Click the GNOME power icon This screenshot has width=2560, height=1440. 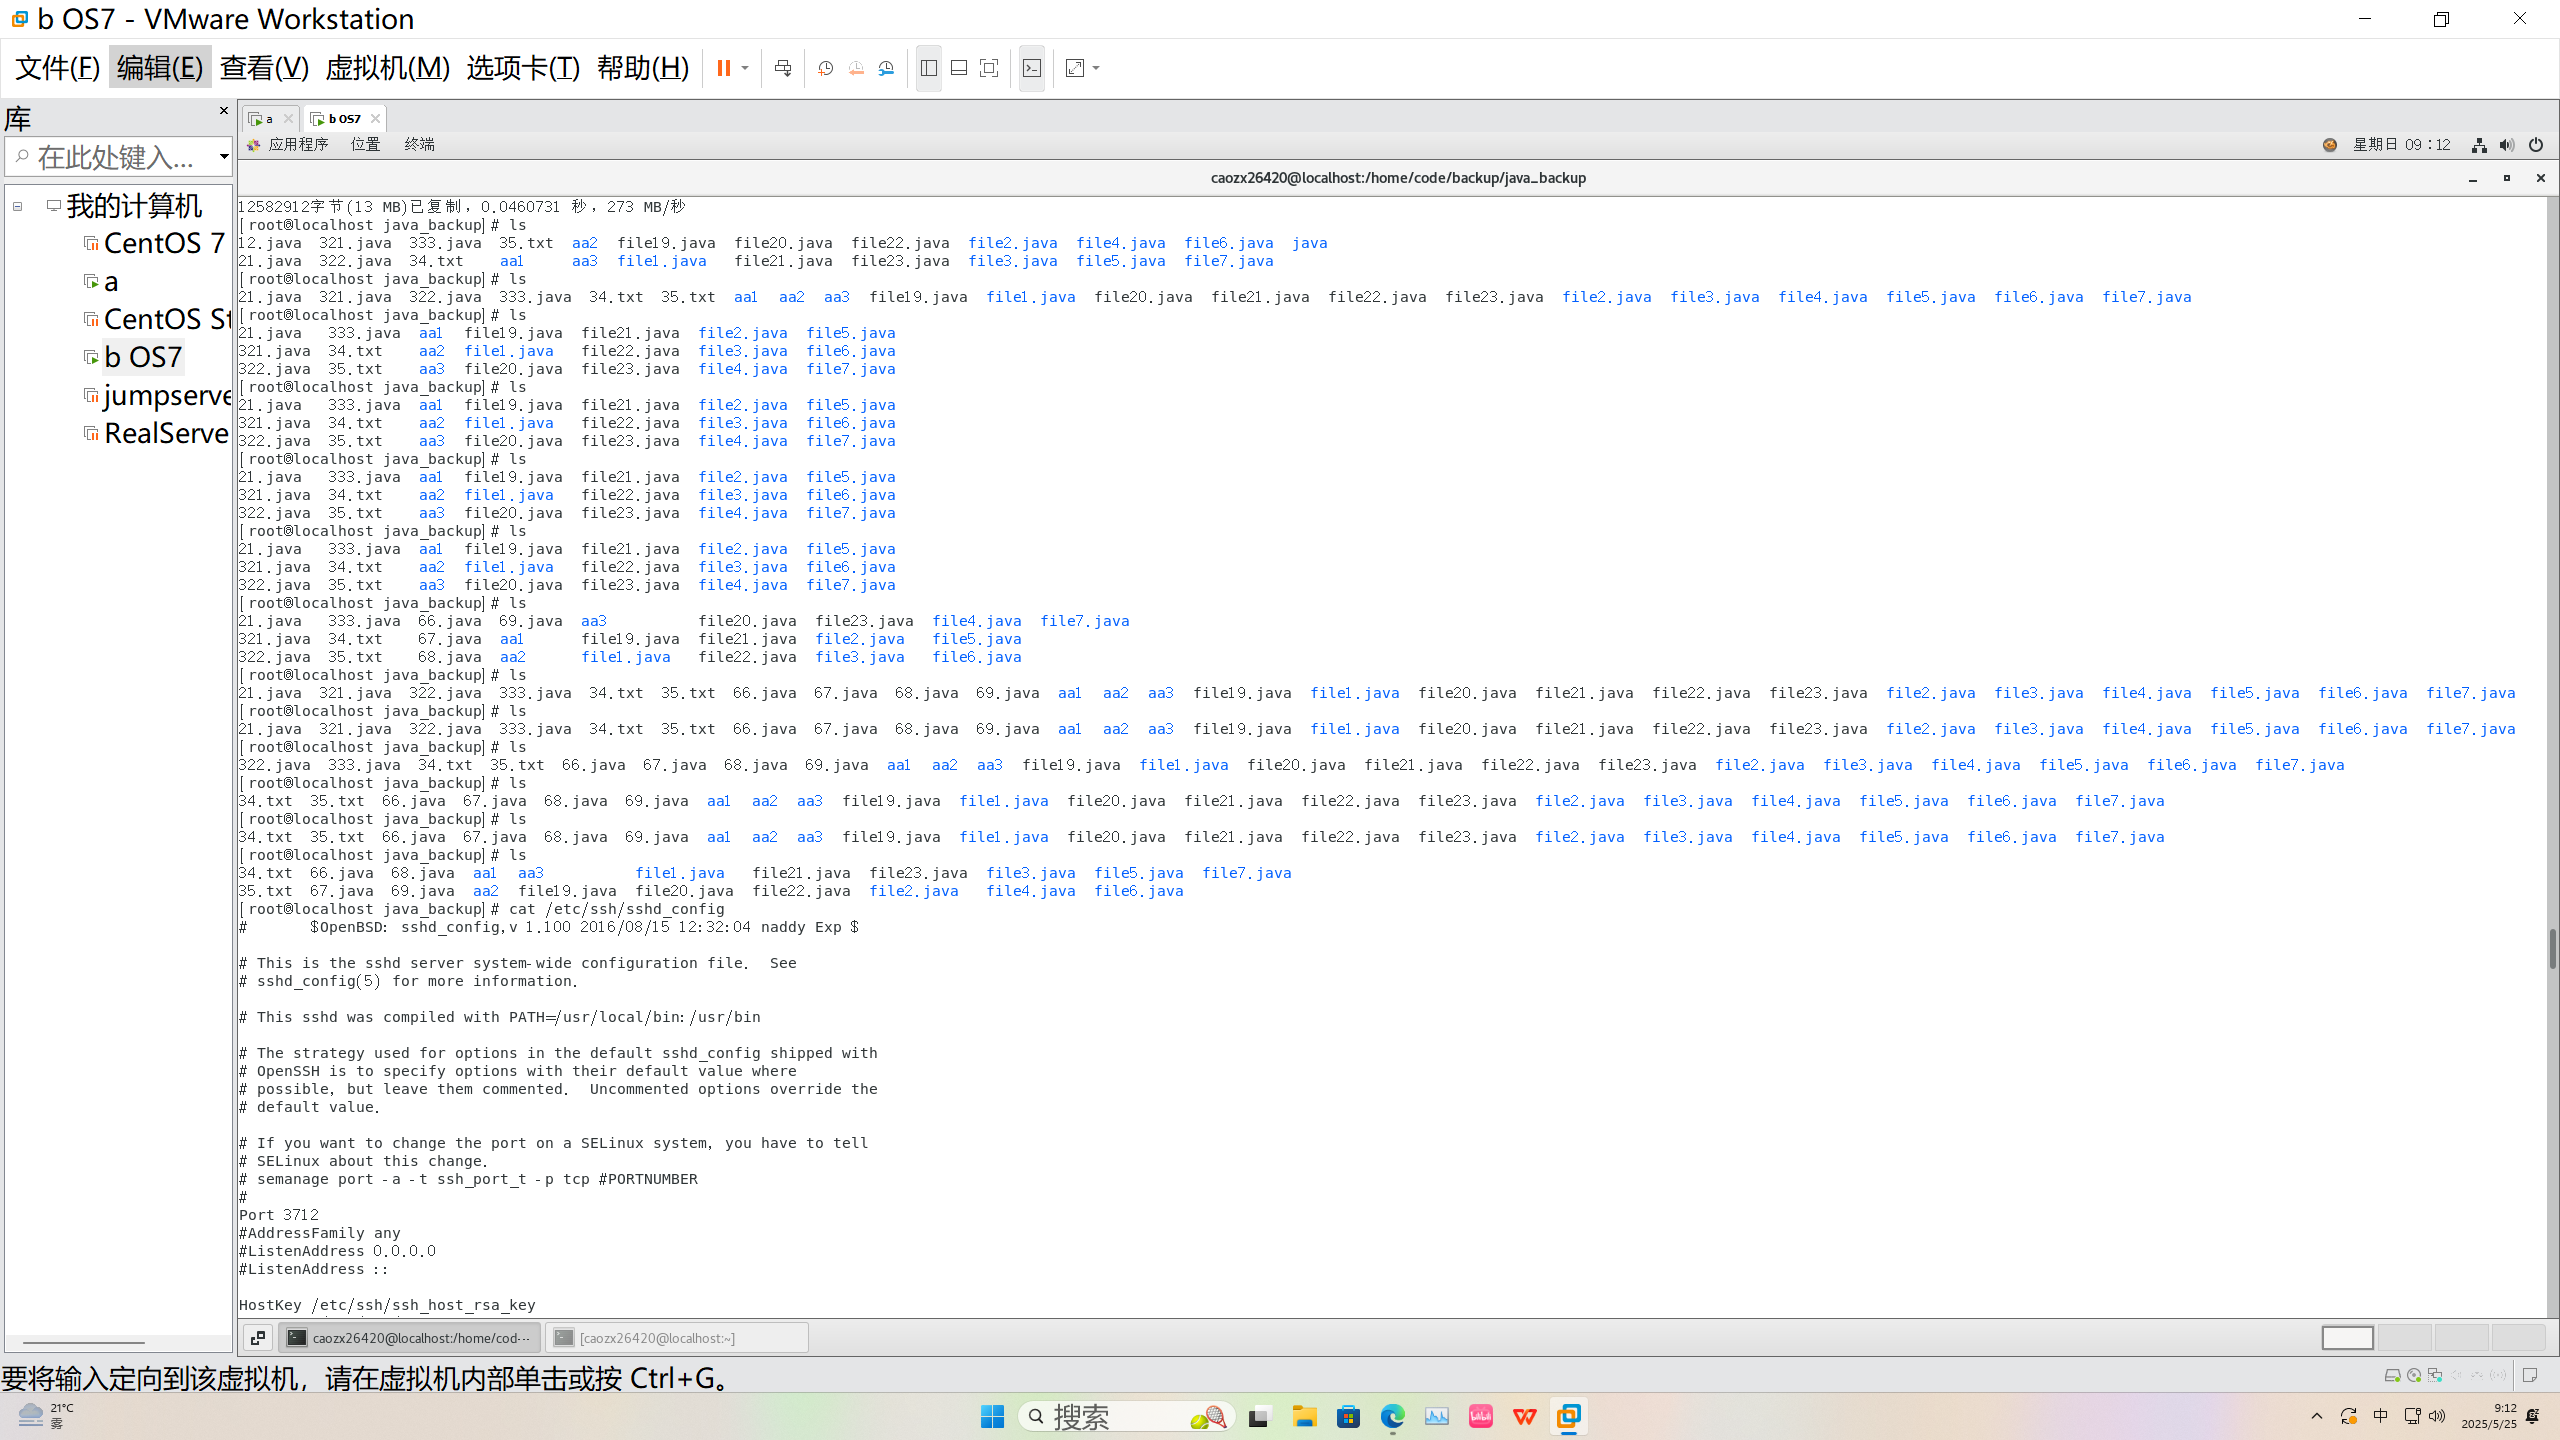click(x=2536, y=145)
